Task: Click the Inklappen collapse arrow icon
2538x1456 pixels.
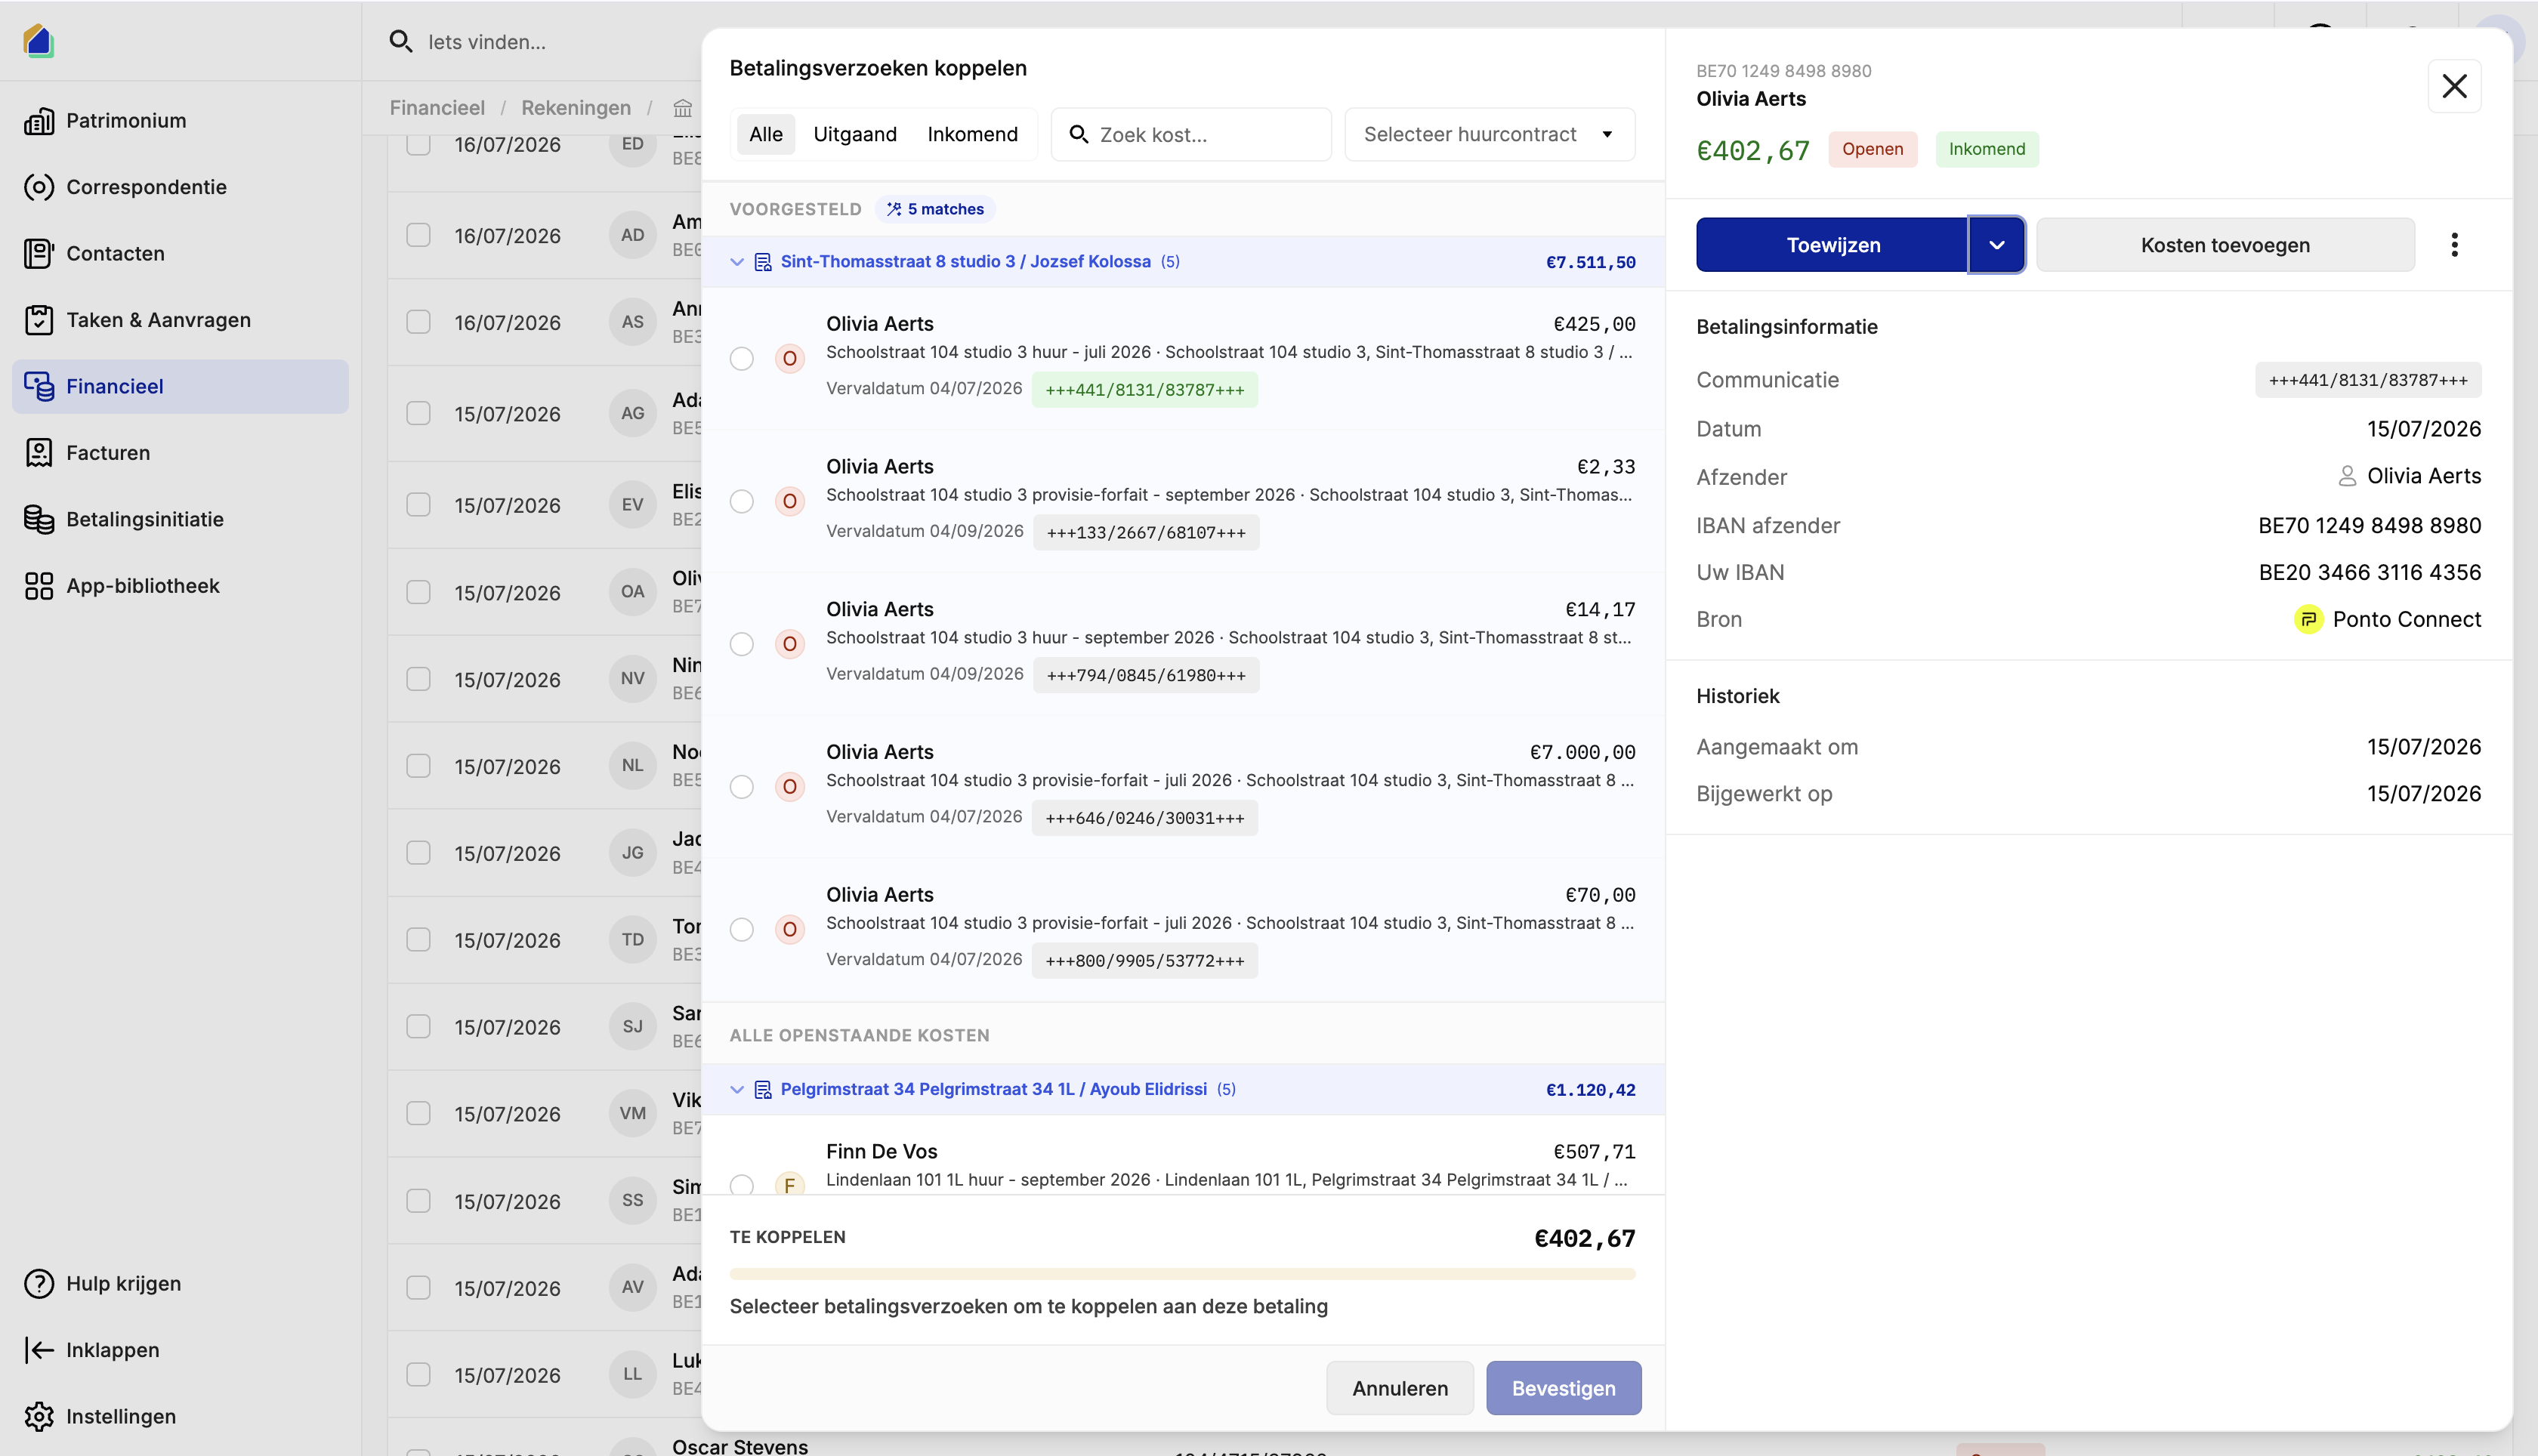Action: click(39, 1350)
